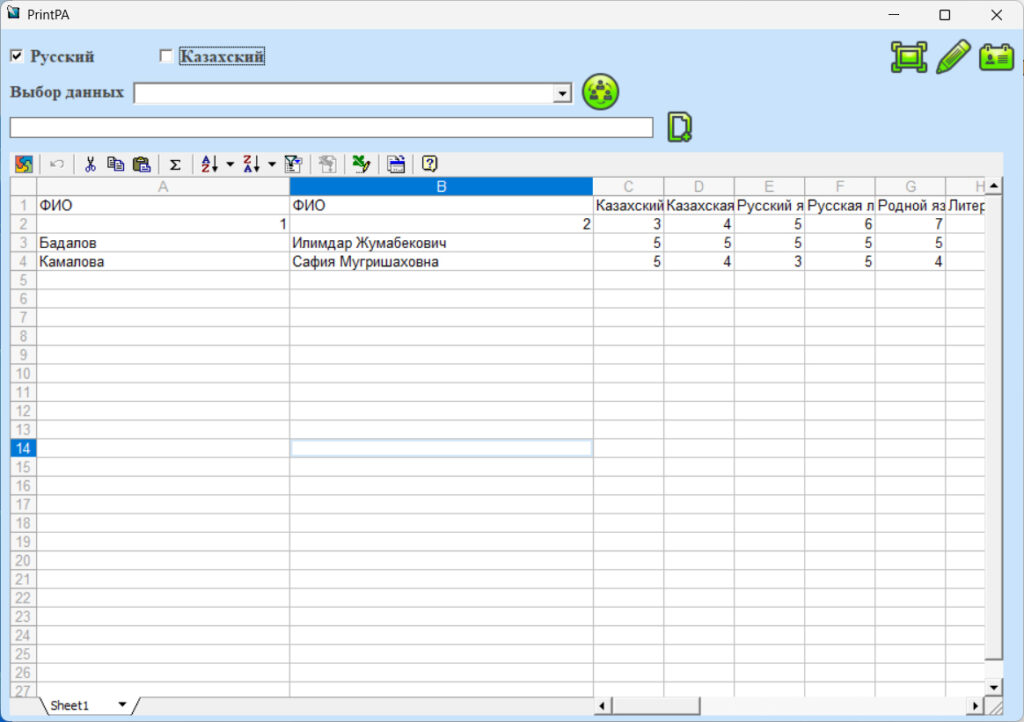Click the horizontal scrollbar left arrow
Screen dimensions: 1024x722
coord(602,706)
